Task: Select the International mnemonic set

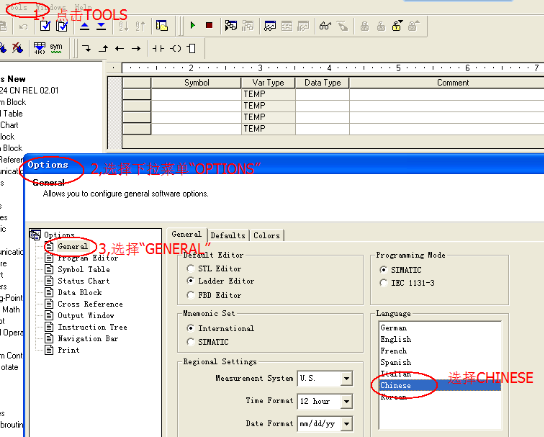Action: pos(190,328)
